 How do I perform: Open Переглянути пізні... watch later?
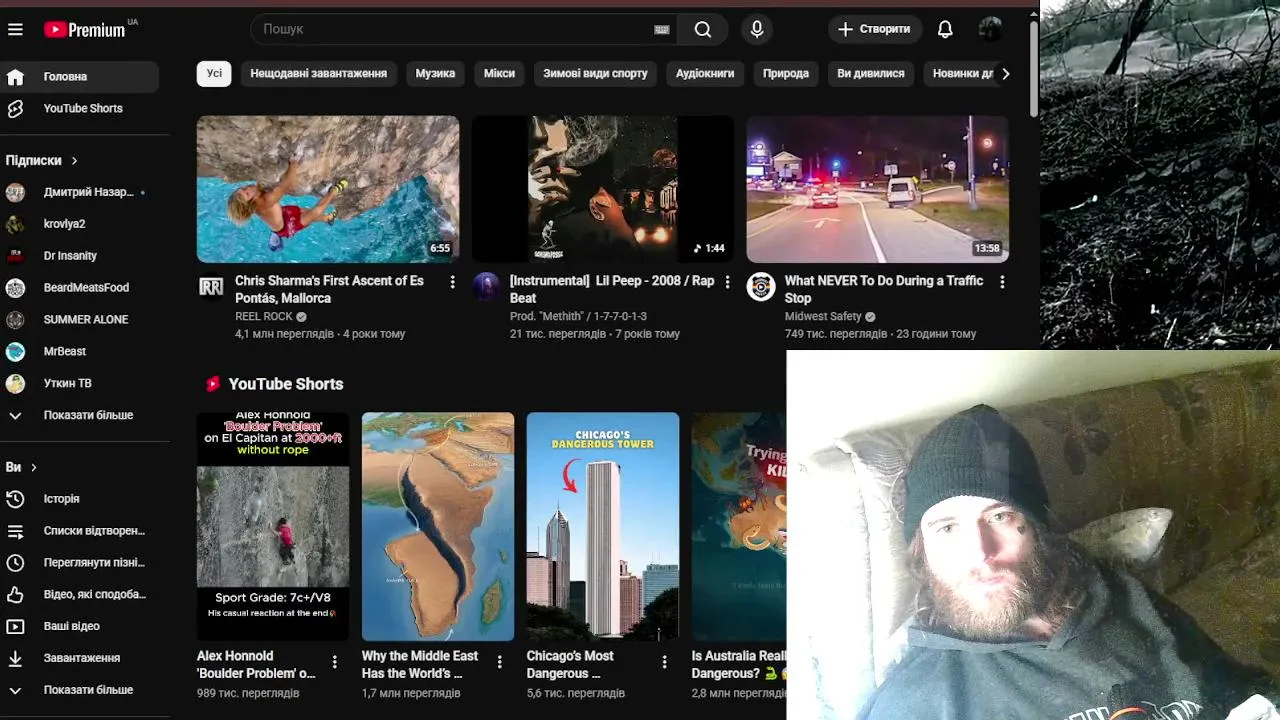80,563
